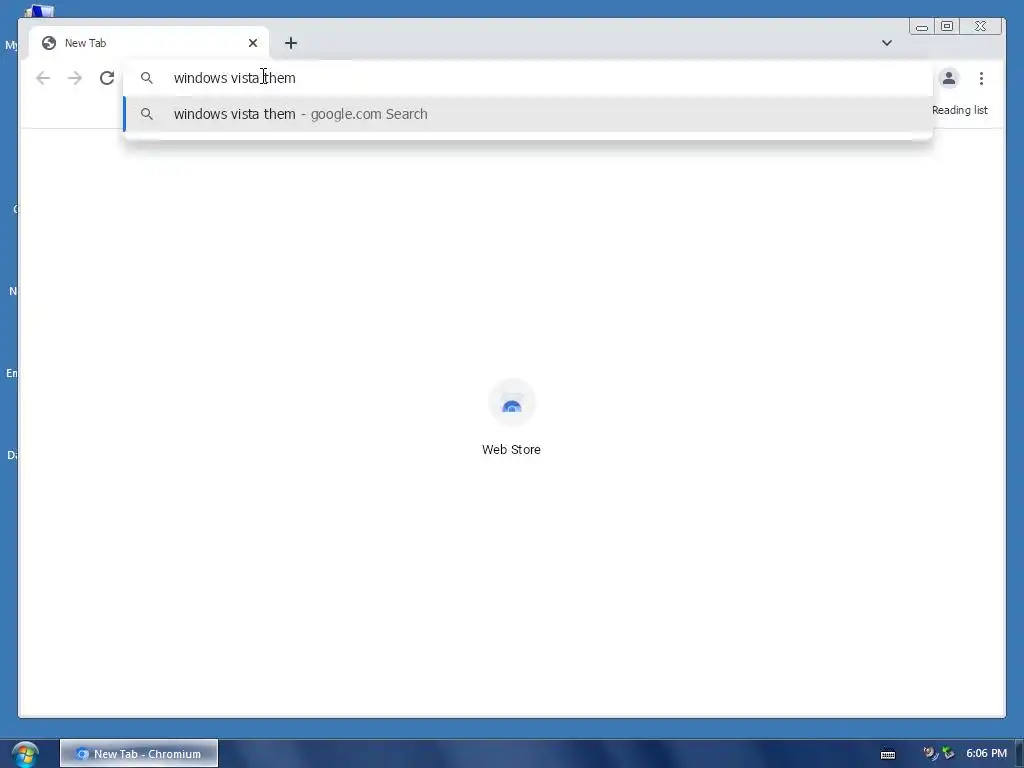This screenshot has width=1024, height=768.
Task: Open a new tab with plus button
Action: tap(291, 43)
